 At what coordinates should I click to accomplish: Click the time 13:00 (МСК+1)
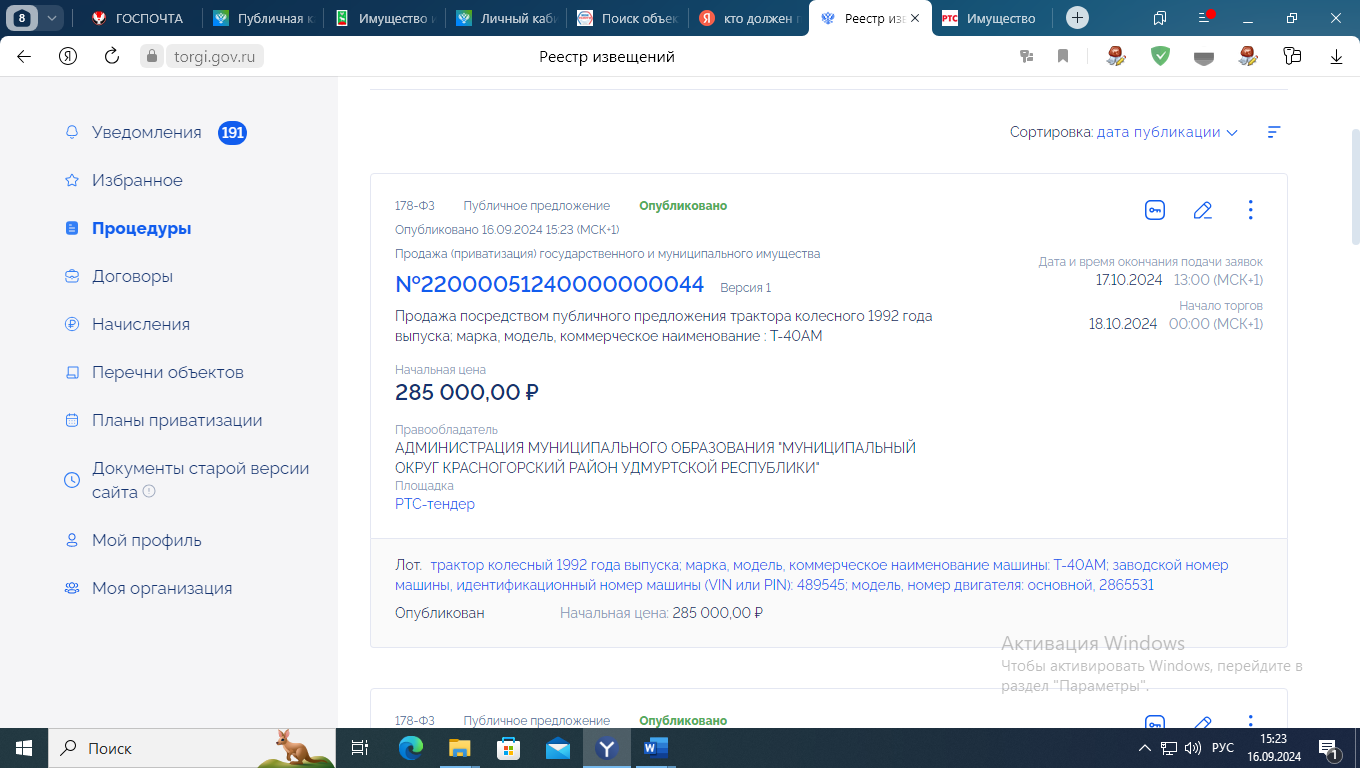[1218, 280]
